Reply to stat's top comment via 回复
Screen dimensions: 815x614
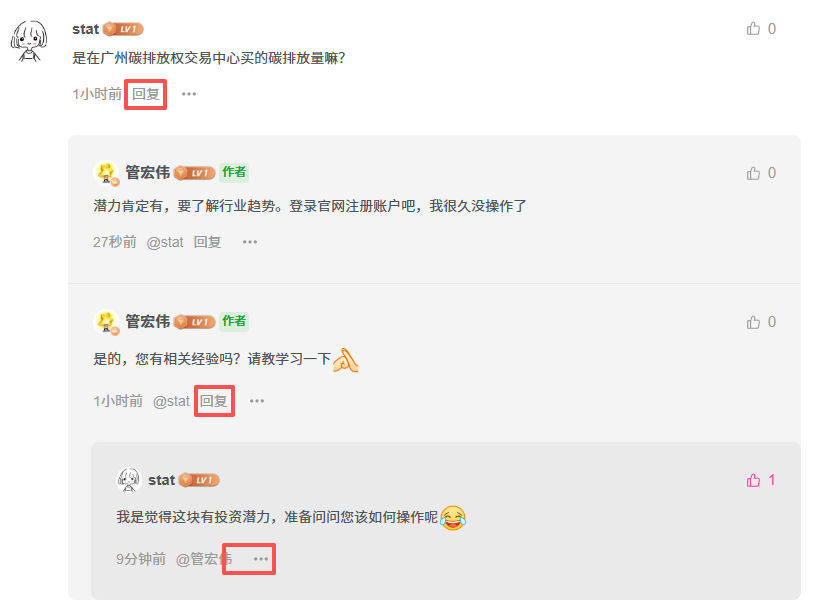pos(146,94)
